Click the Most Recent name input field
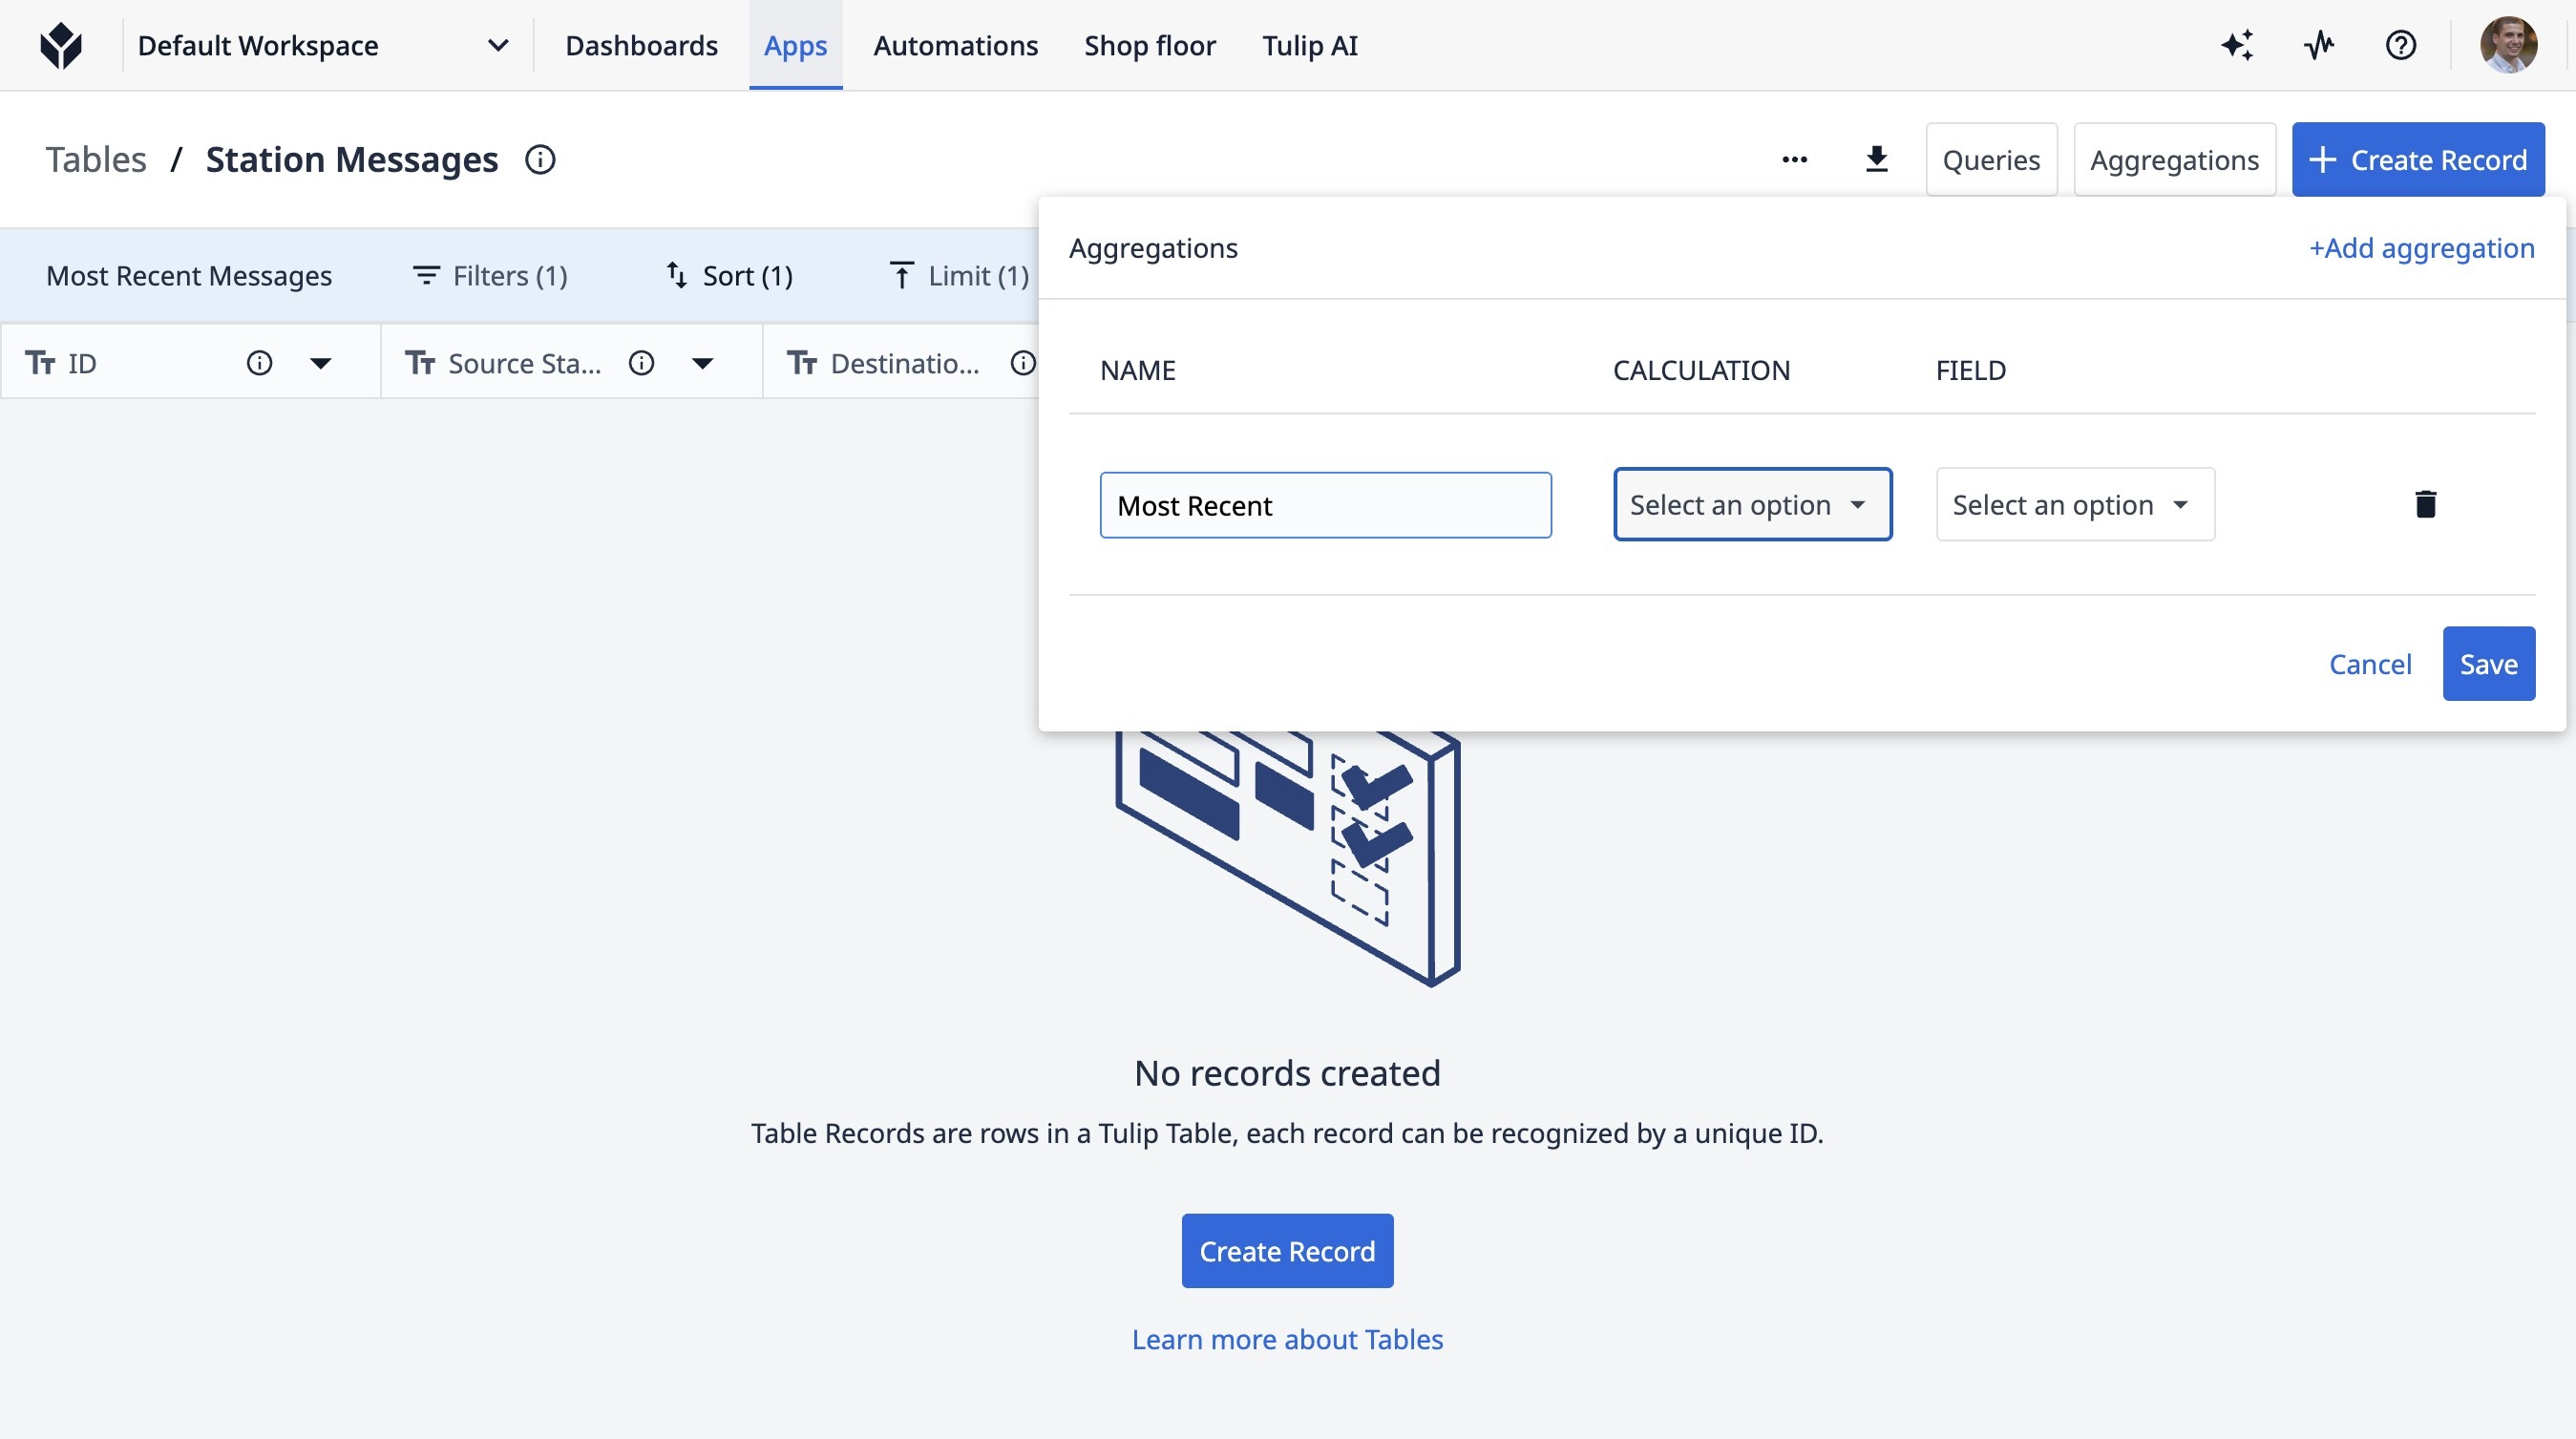The height and width of the screenshot is (1439, 2576). [x=1325, y=505]
